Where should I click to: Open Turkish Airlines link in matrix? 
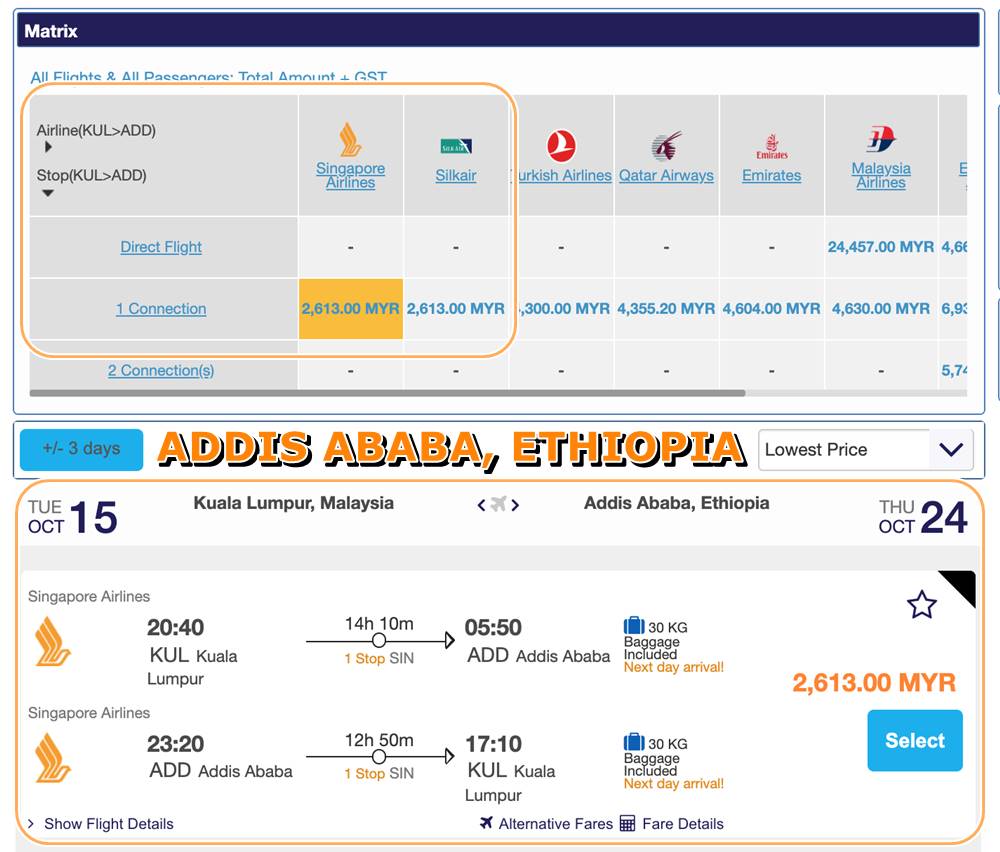(561, 175)
